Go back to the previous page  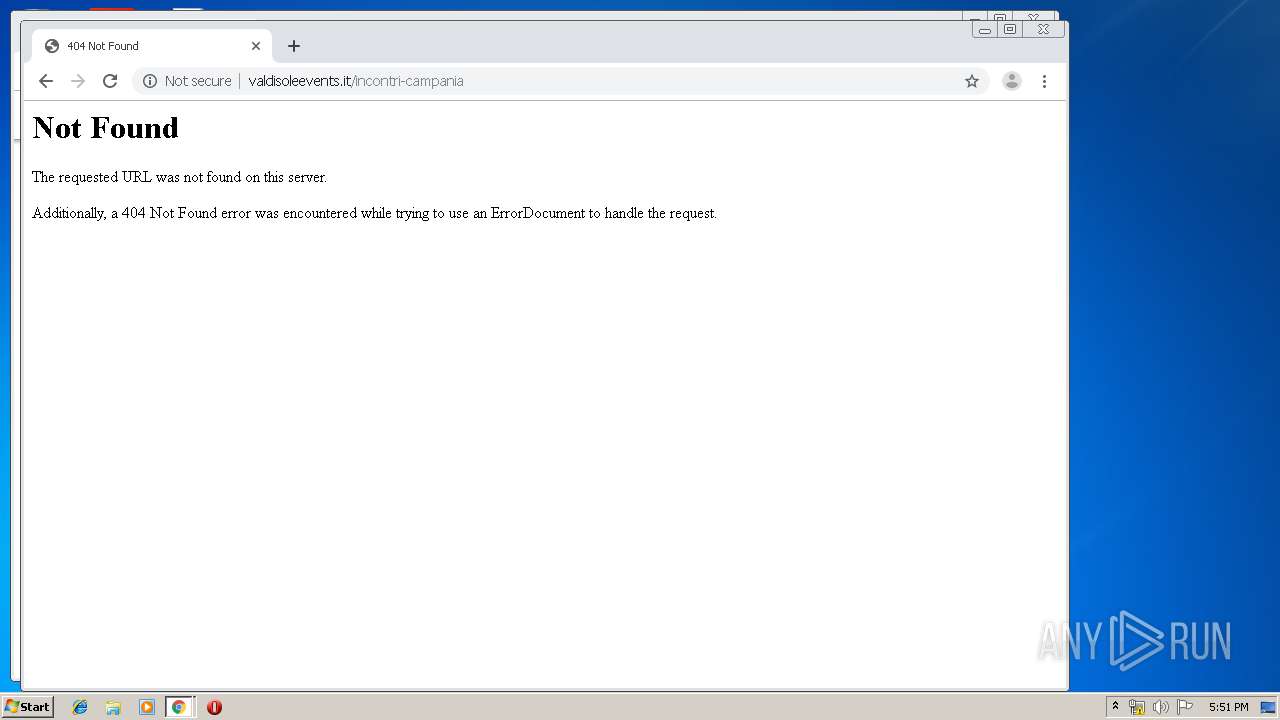click(x=46, y=81)
